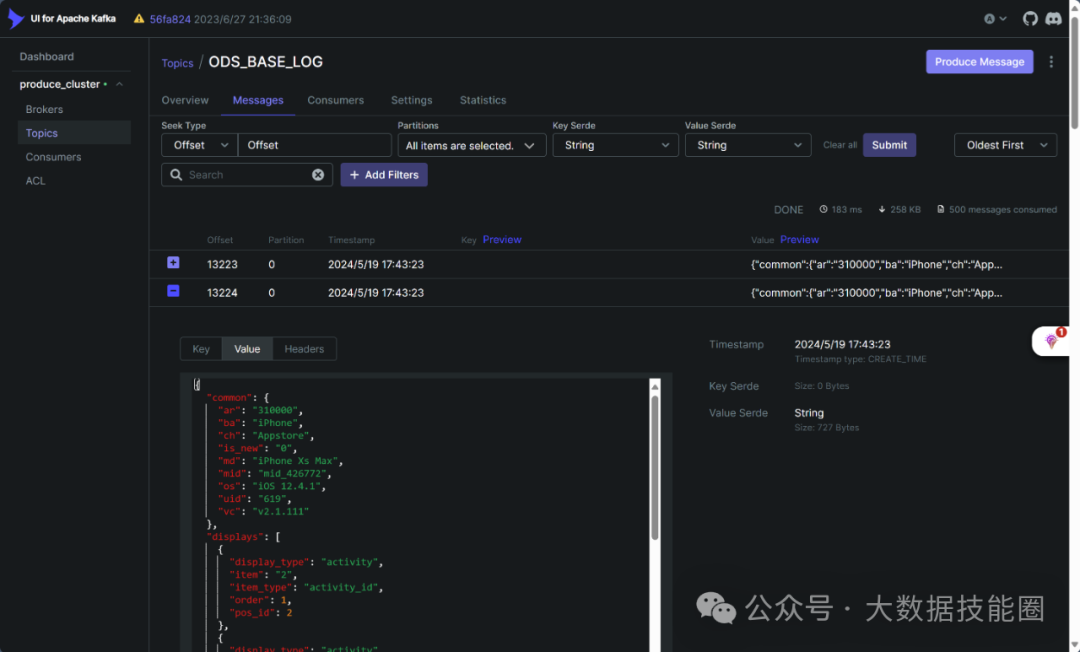Open the three-dot topic actions menu
1080x652 pixels.
[1051, 62]
